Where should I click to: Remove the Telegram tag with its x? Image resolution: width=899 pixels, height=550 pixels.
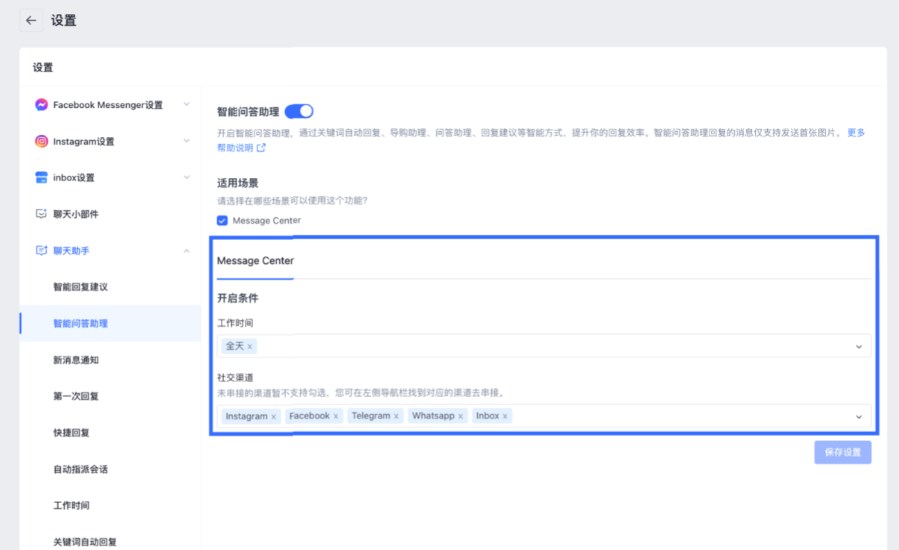(x=396, y=416)
